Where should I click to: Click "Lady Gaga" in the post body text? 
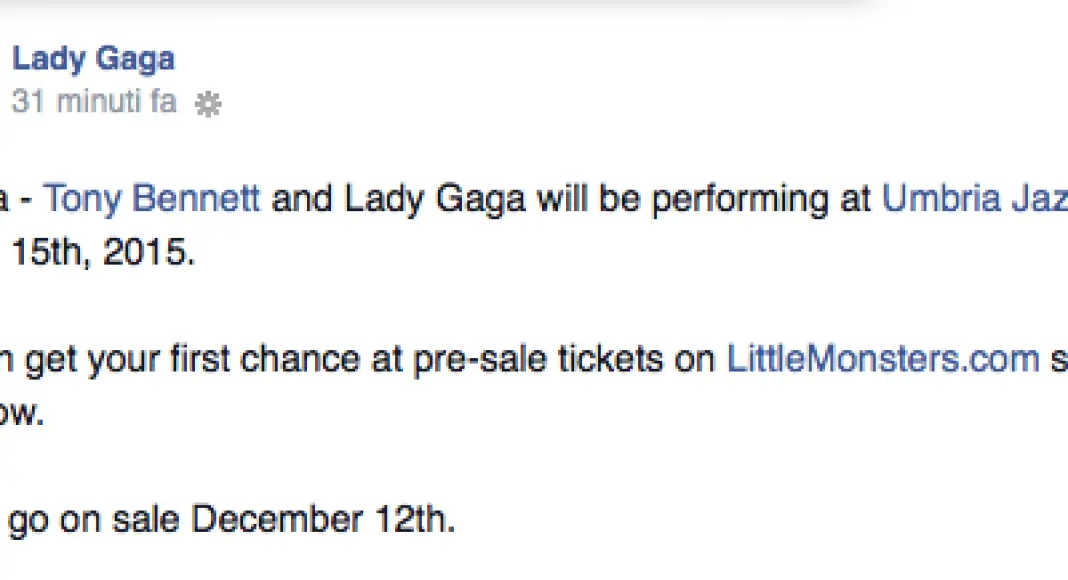pyautogui.click(x=435, y=200)
